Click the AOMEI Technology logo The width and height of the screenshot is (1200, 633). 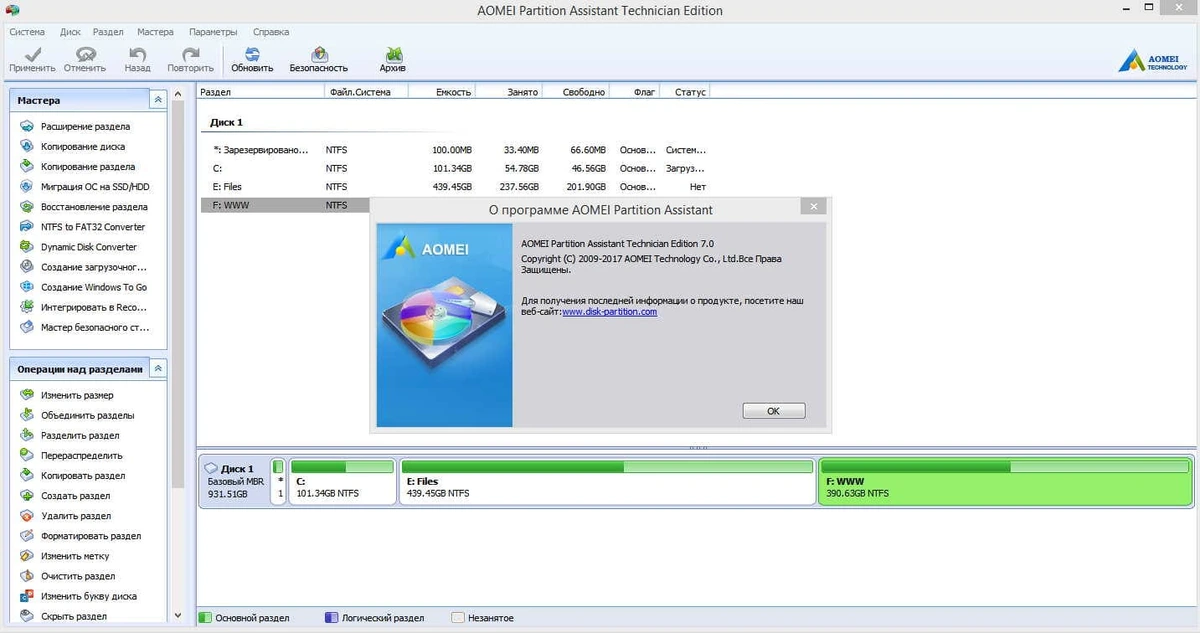1153,60
